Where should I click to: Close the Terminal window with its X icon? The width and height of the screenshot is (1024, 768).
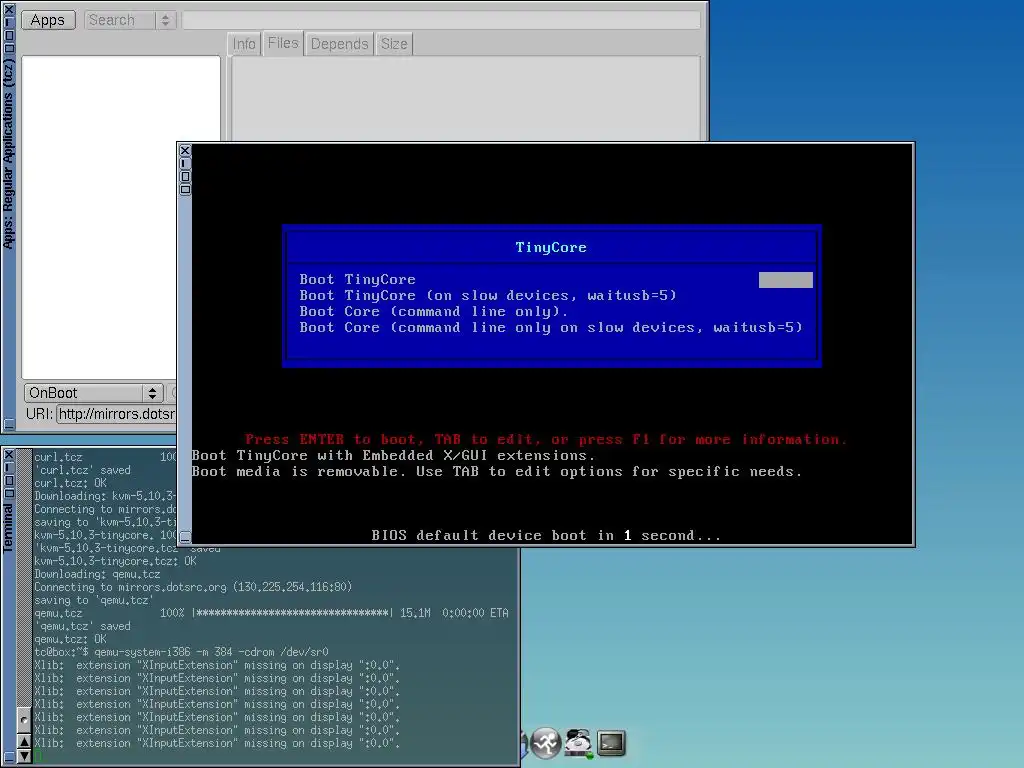point(9,455)
